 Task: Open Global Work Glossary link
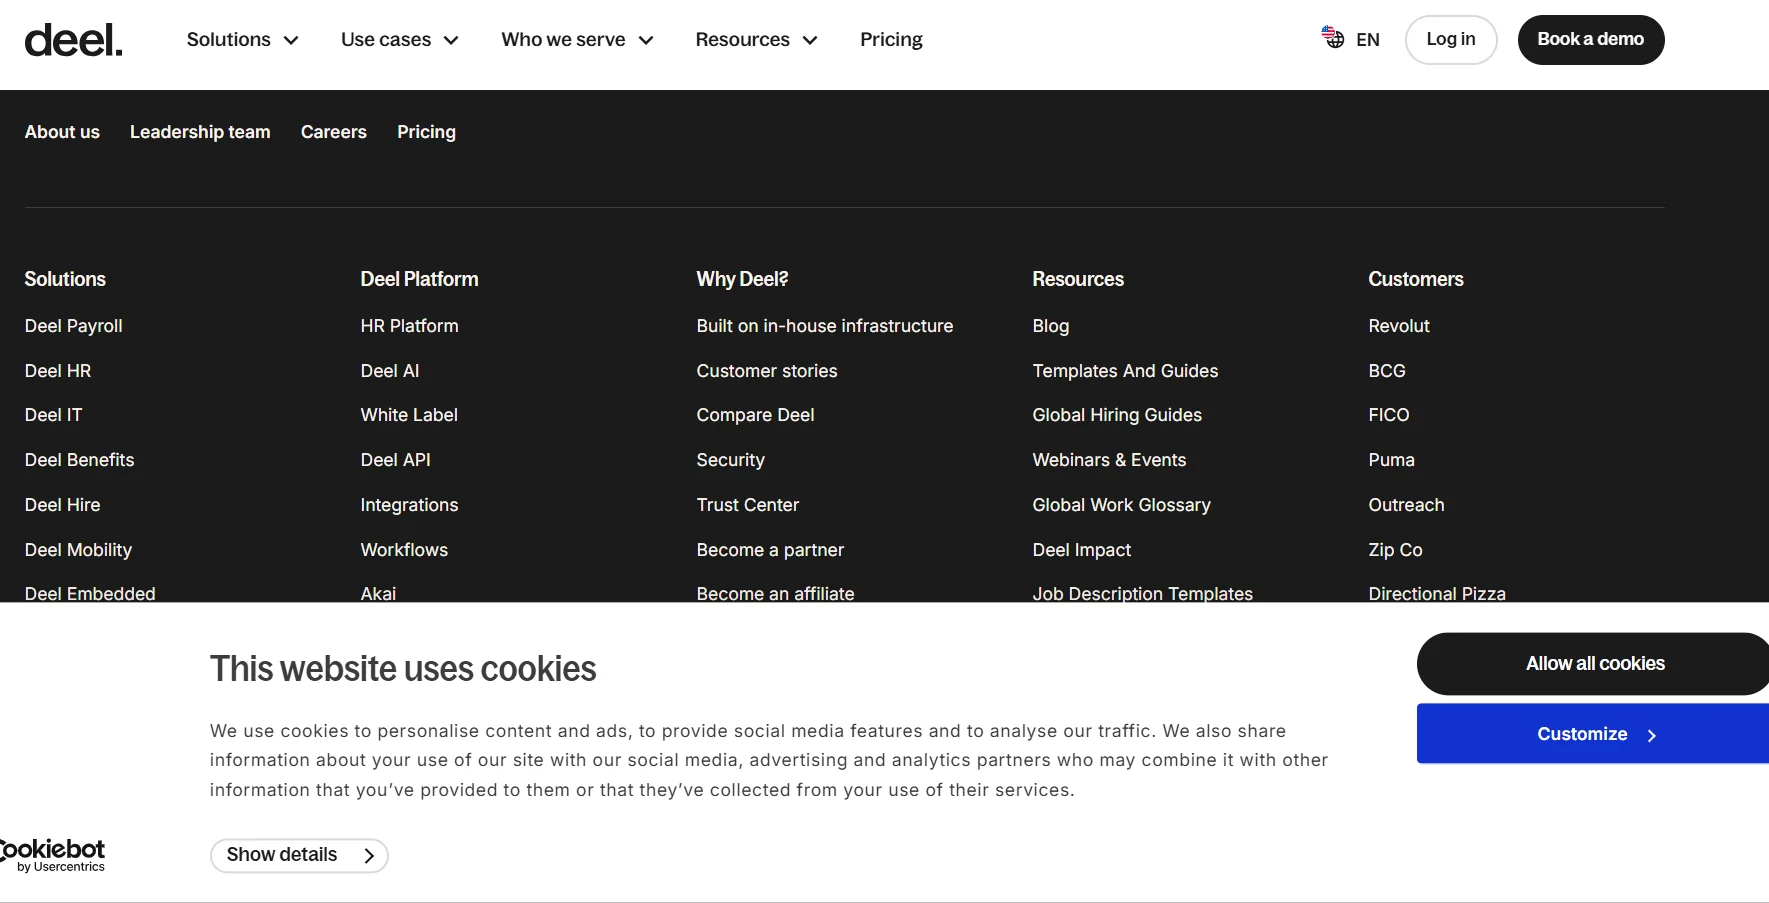(x=1122, y=505)
